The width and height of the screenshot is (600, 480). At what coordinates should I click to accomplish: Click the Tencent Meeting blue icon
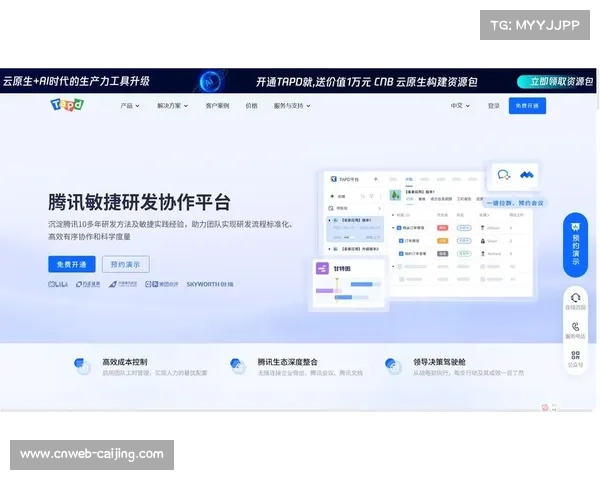click(527, 175)
